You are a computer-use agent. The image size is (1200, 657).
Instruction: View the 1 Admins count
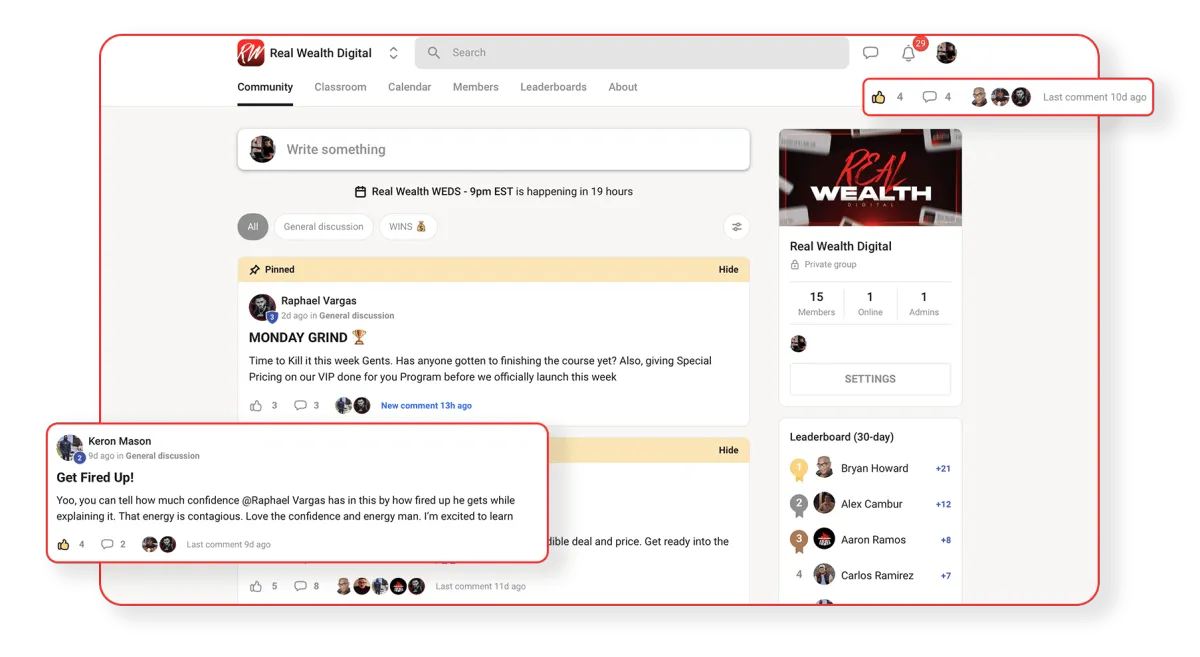point(924,303)
